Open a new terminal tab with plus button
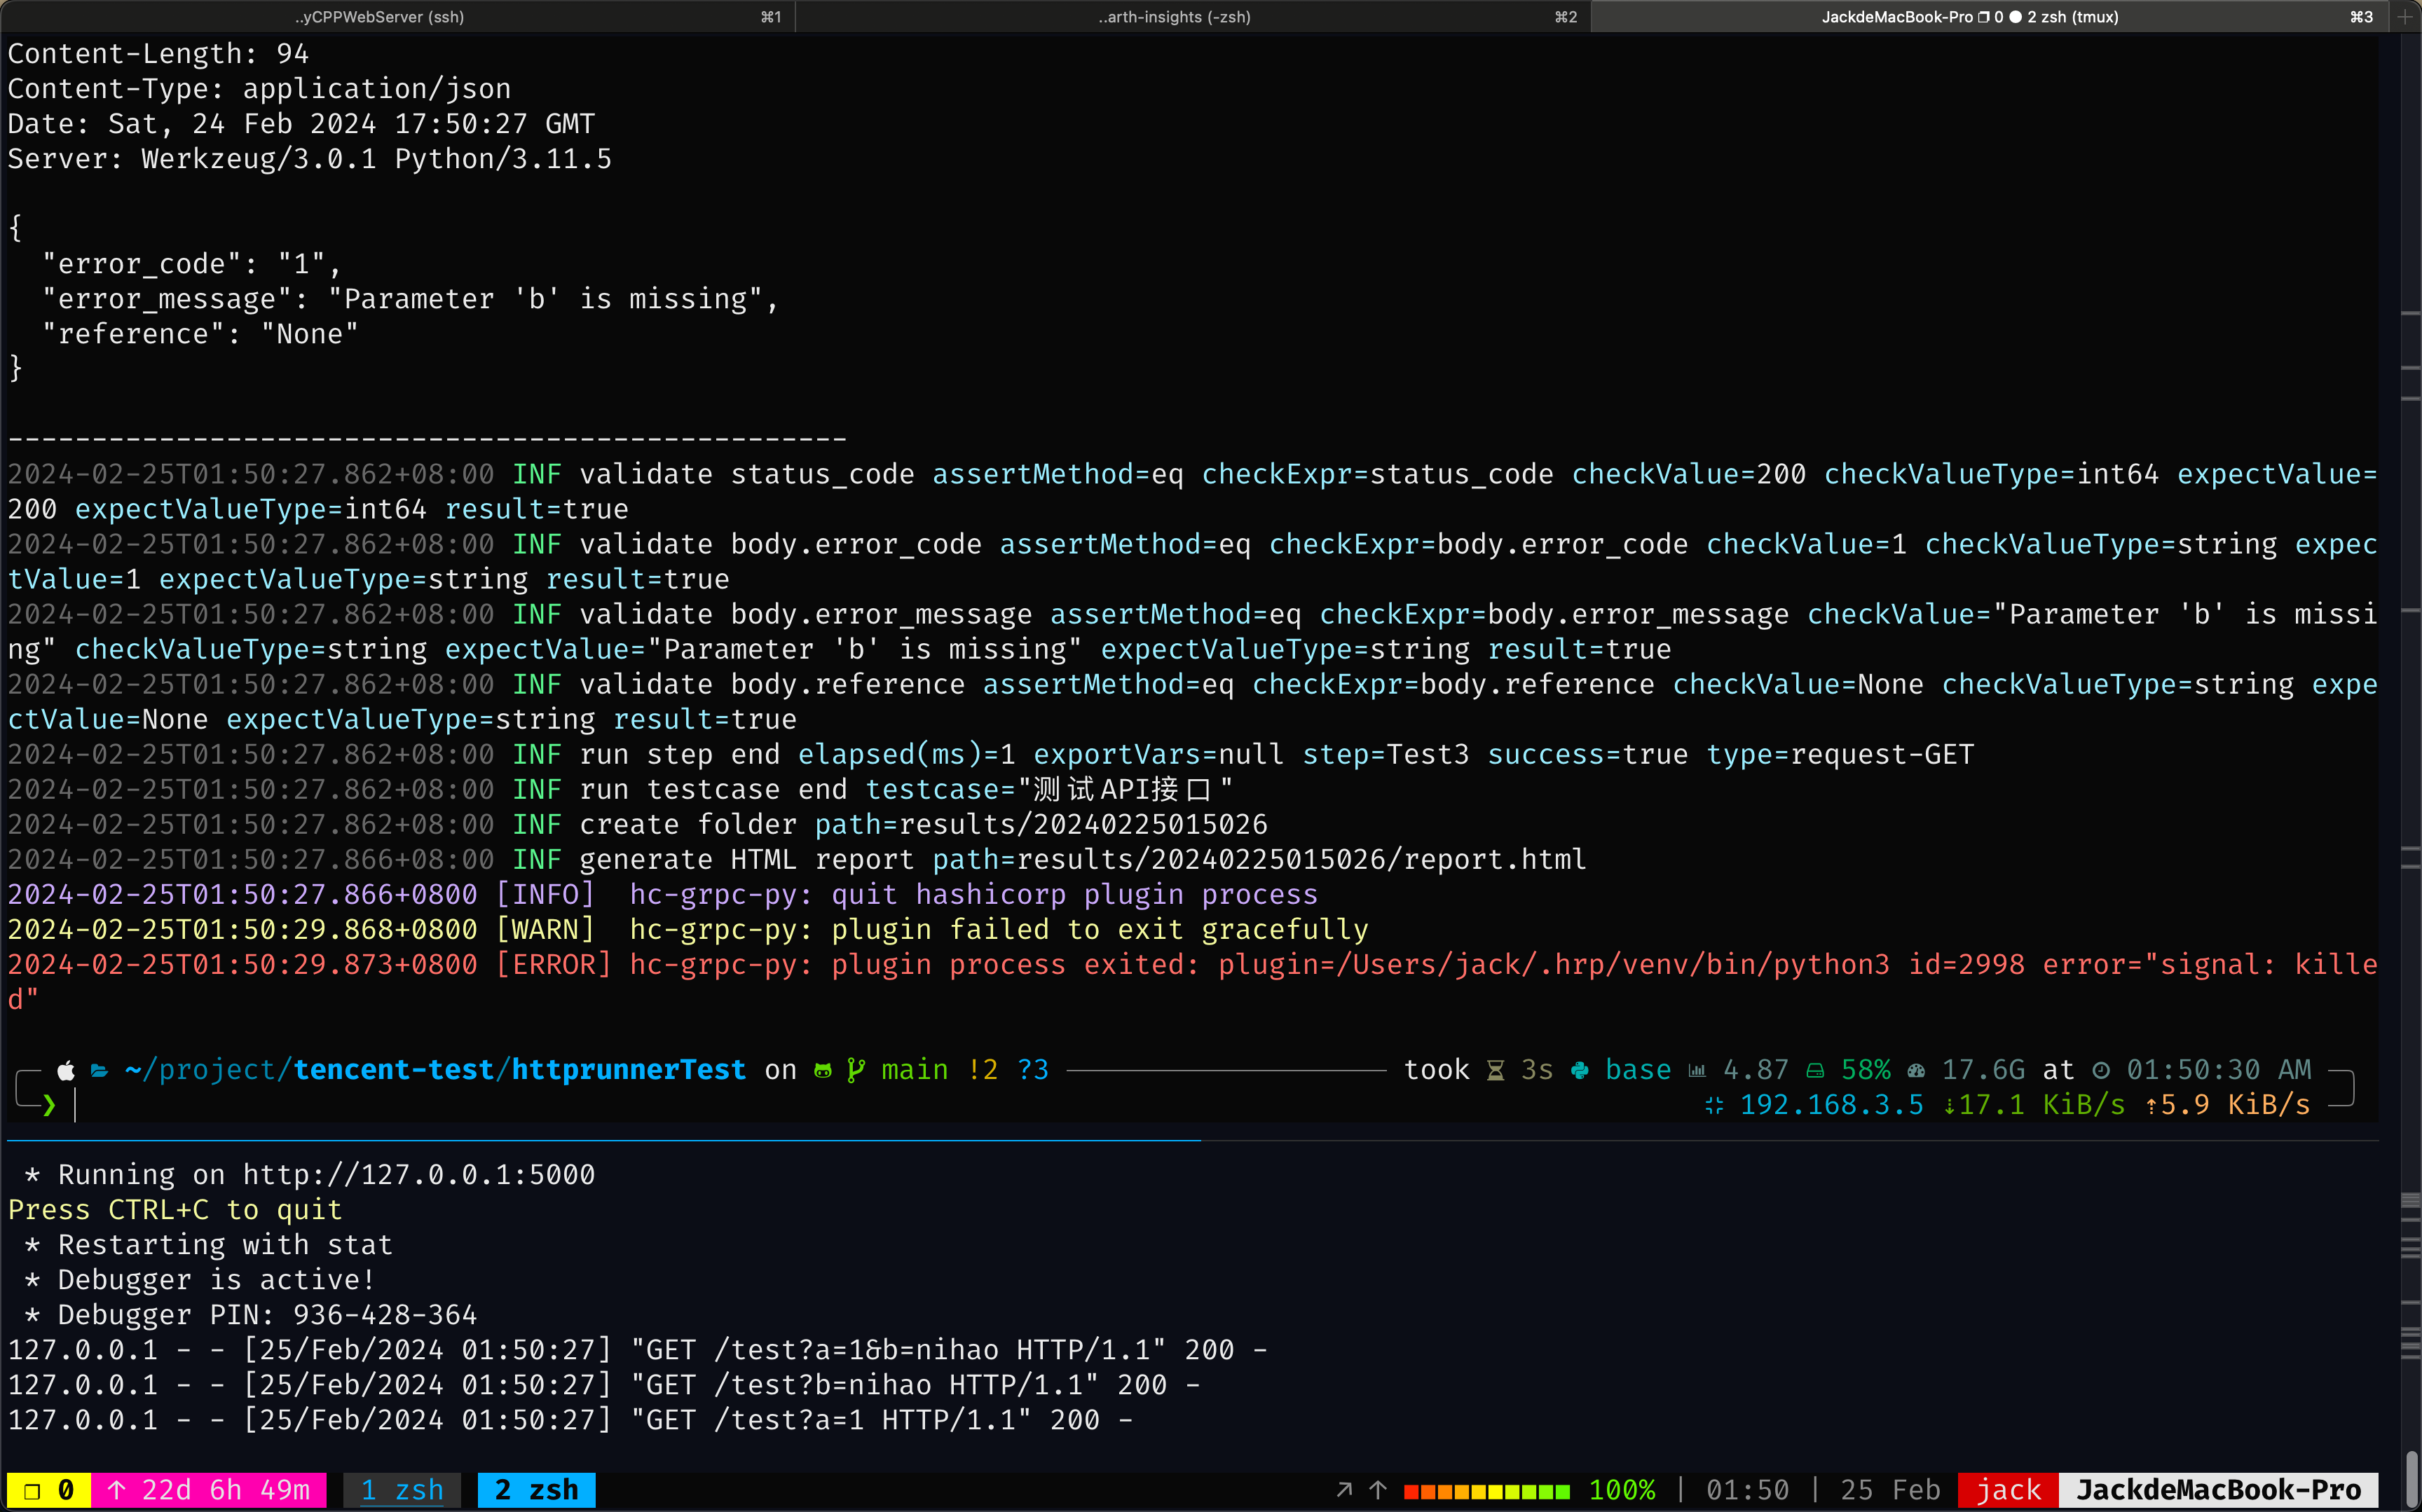Image resolution: width=2422 pixels, height=1512 pixels. [x=2405, y=16]
